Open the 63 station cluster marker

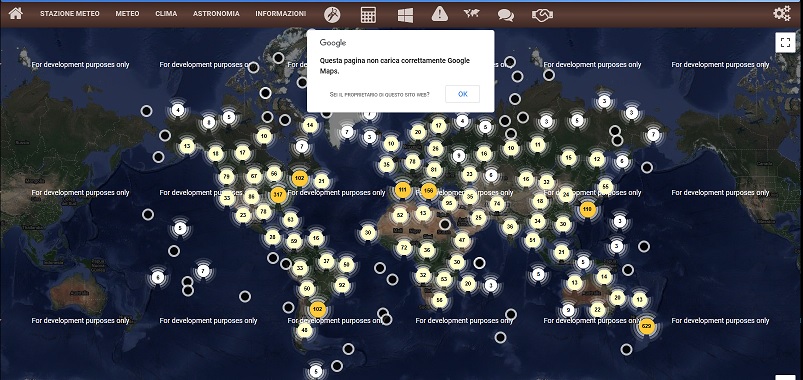[x=290, y=220]
